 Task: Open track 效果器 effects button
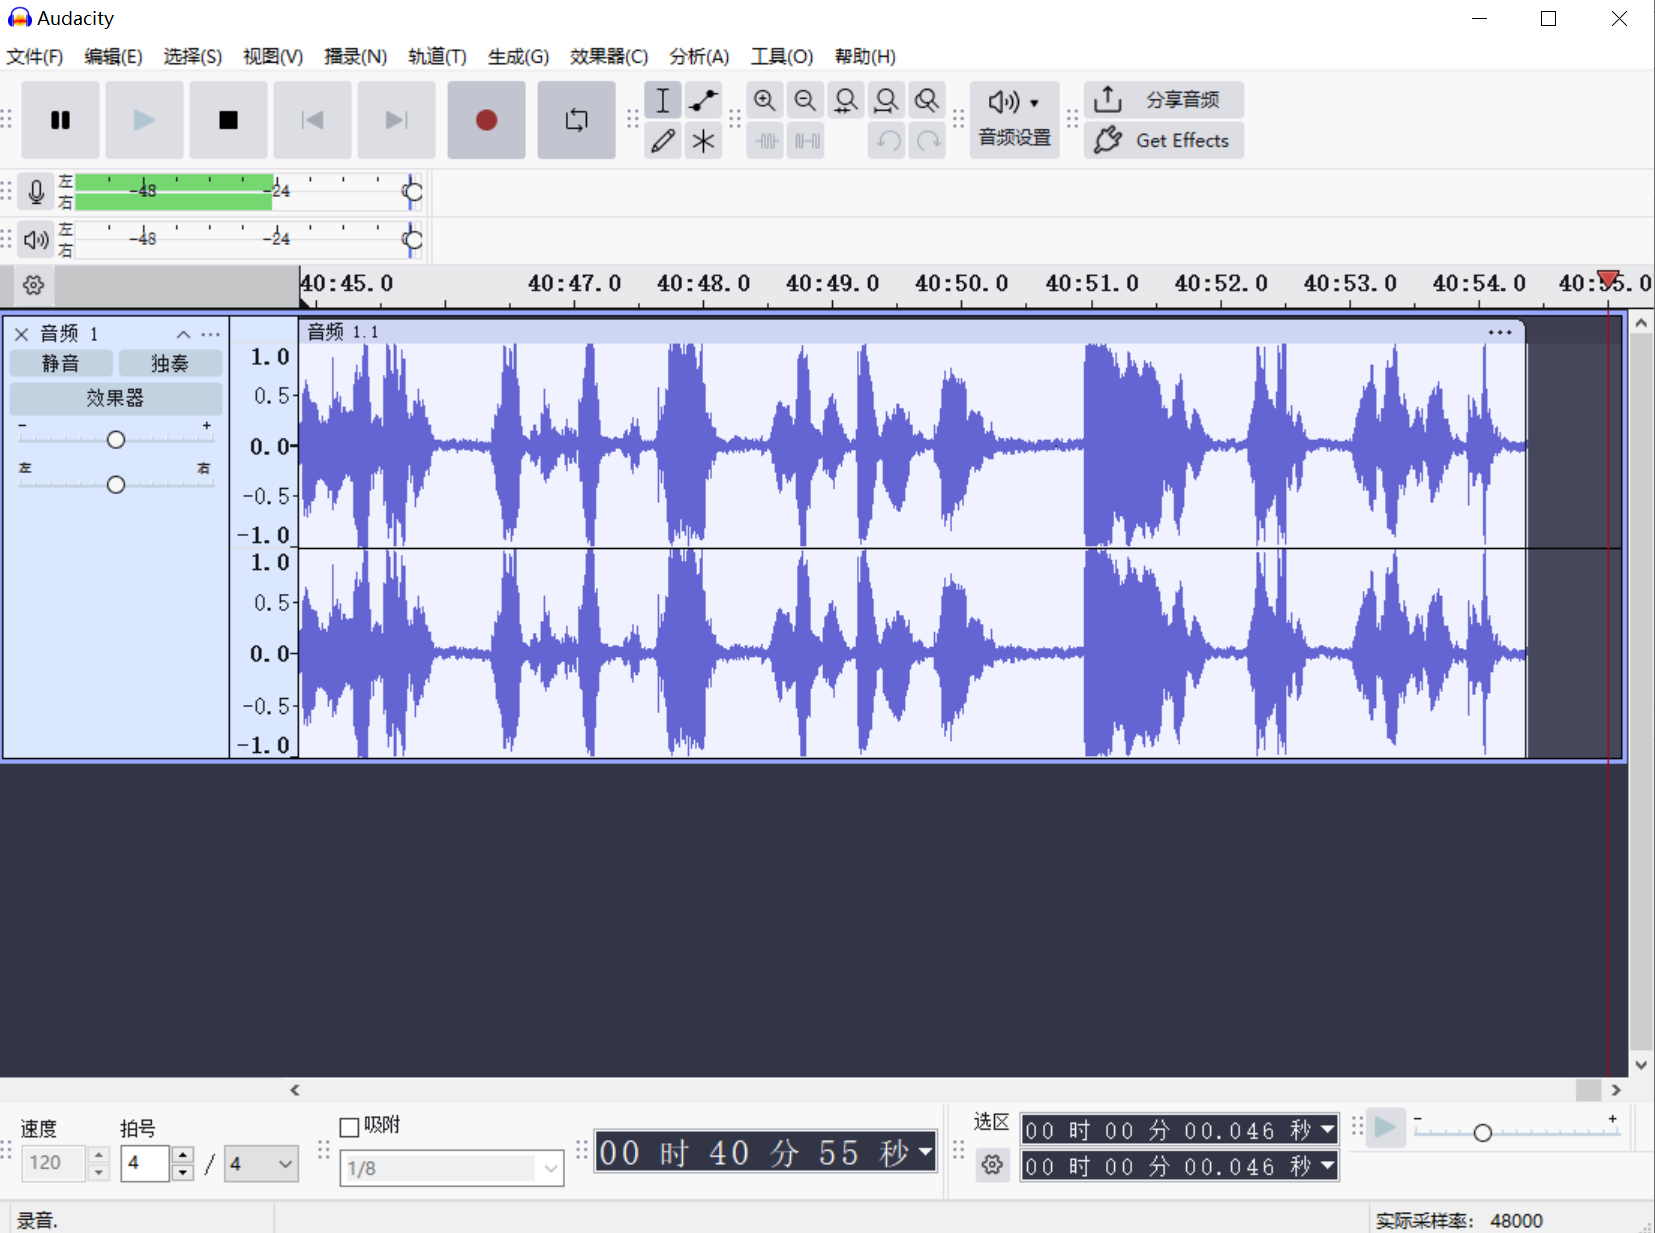(x=115, y=398)
